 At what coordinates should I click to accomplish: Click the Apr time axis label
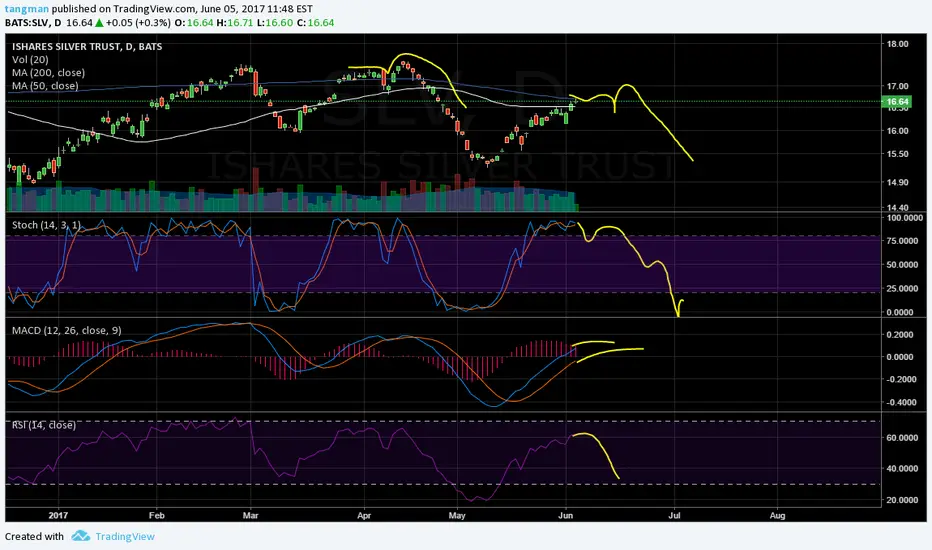click(364, 516)
